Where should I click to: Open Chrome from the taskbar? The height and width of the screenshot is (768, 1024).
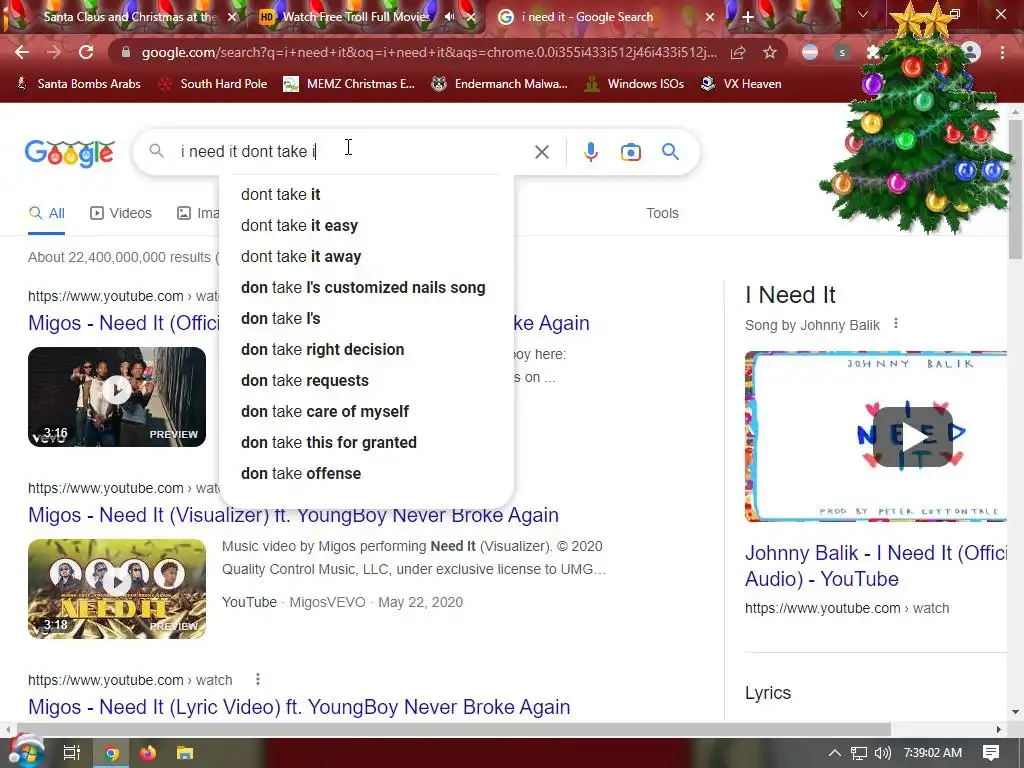[112, 753]
